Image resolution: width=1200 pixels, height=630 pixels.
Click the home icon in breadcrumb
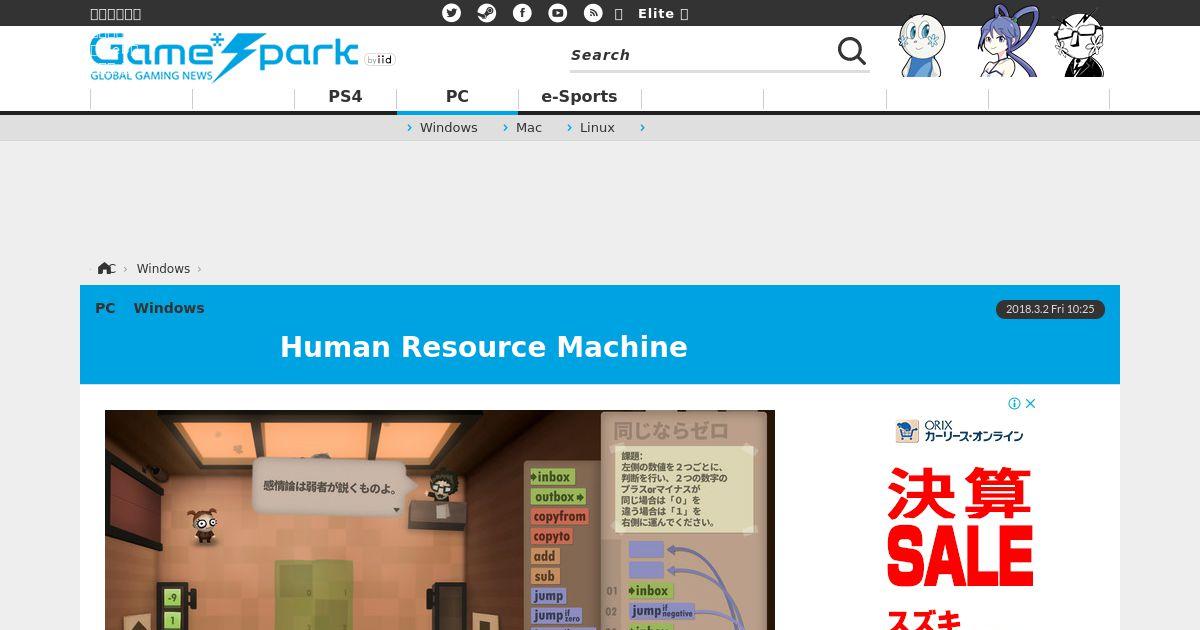pos(105,268)
